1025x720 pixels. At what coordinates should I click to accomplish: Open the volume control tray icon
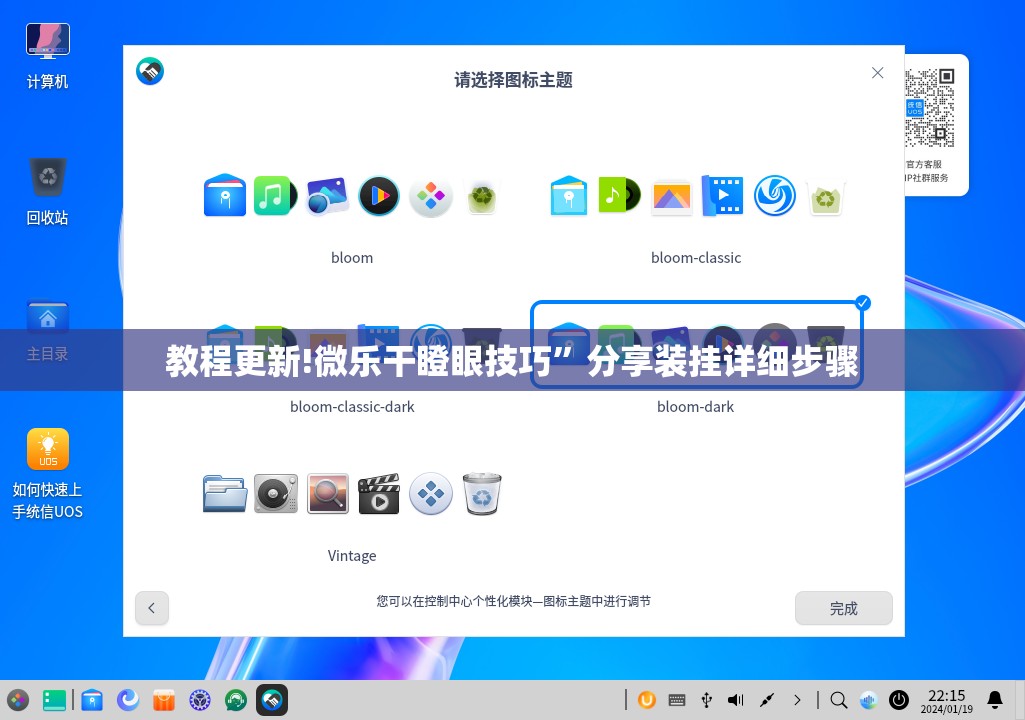[736, 700]
